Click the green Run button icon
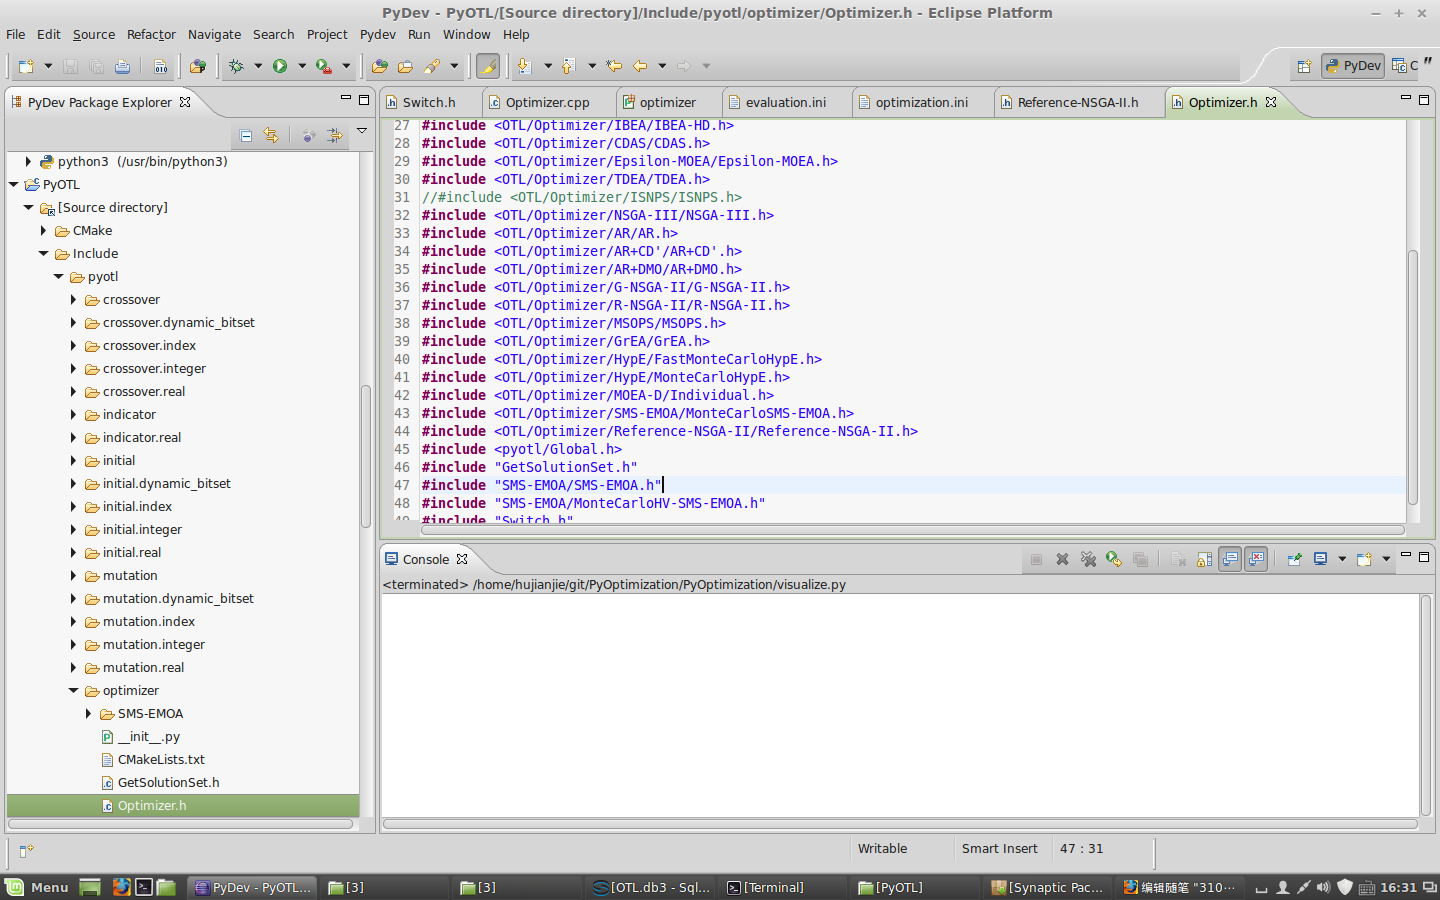The height and width of the screenshot is (900, 1440). (280, 66)
